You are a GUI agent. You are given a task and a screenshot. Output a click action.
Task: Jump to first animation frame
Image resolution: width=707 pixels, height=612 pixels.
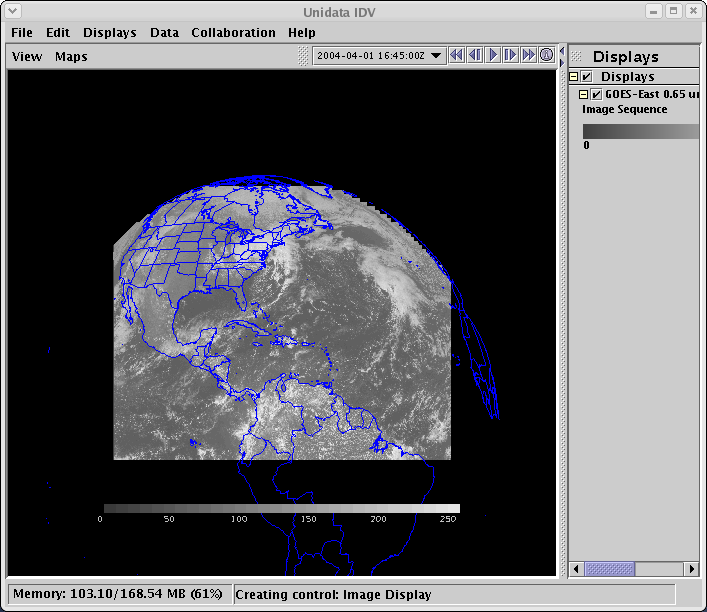(456, 55)
